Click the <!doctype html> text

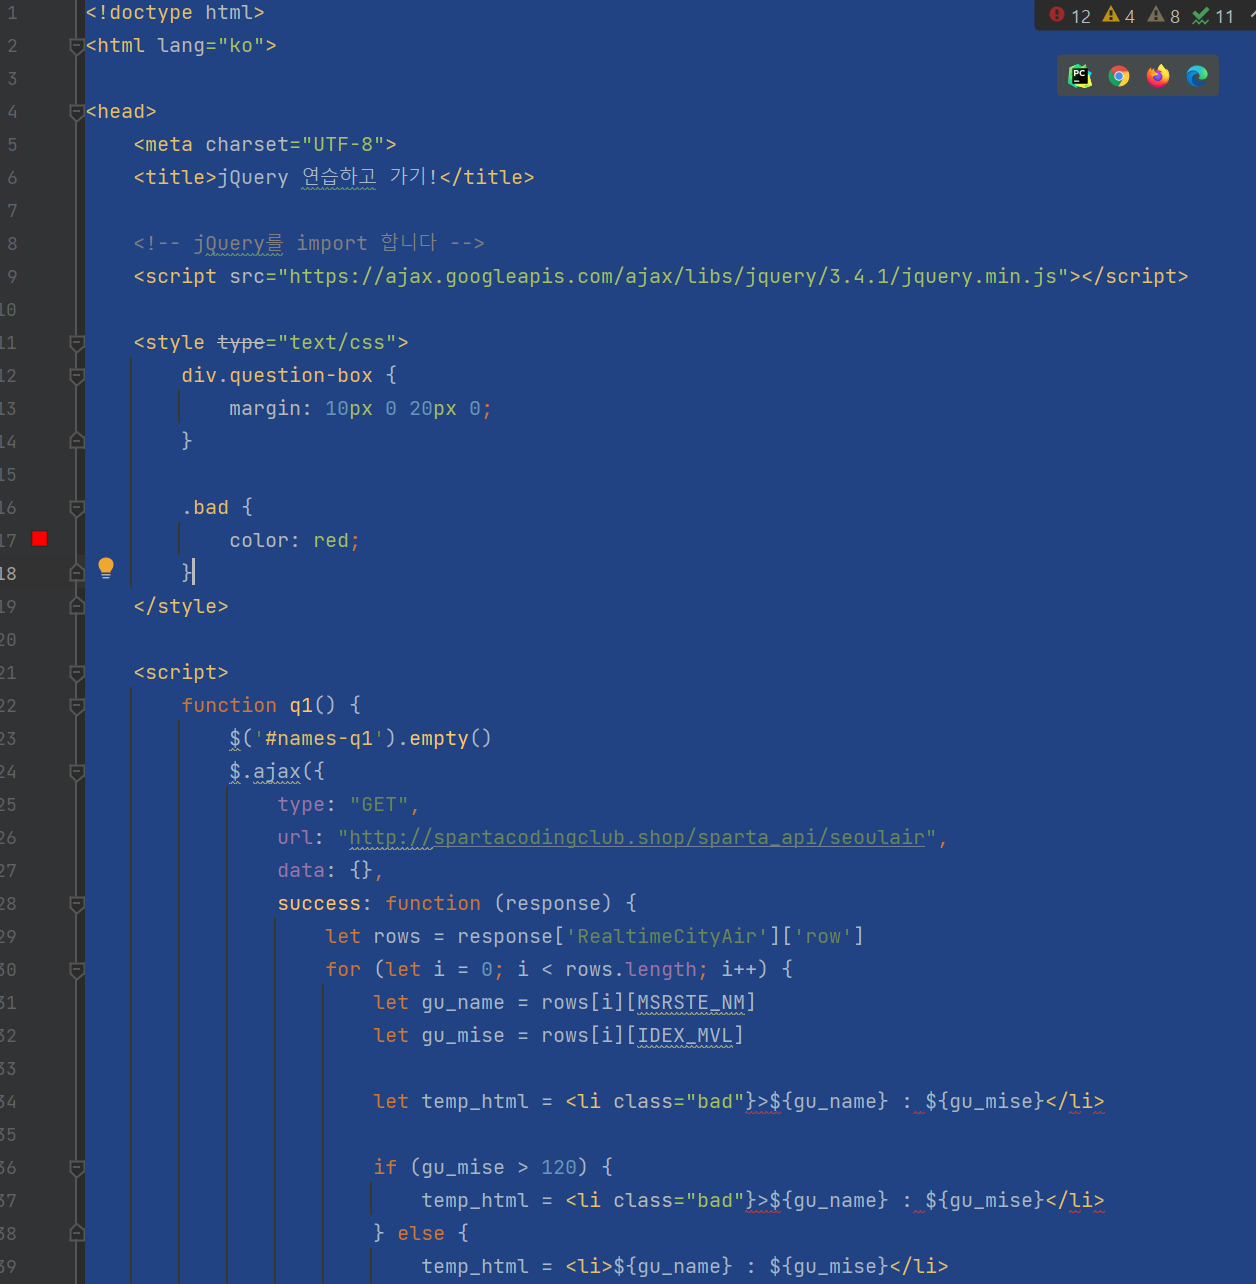175,13
